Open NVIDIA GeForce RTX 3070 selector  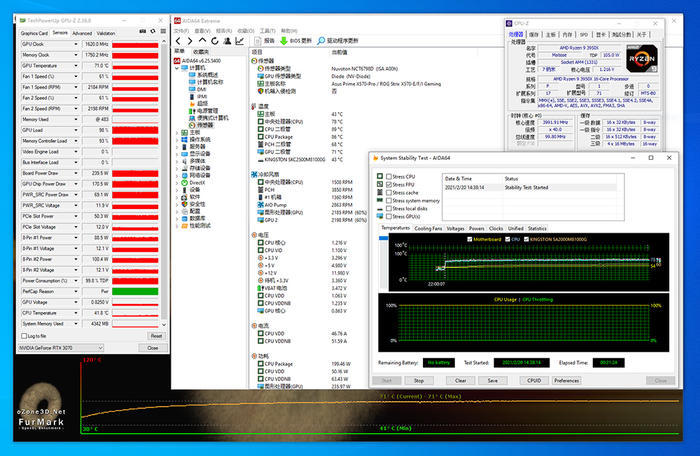pos(61,348)
